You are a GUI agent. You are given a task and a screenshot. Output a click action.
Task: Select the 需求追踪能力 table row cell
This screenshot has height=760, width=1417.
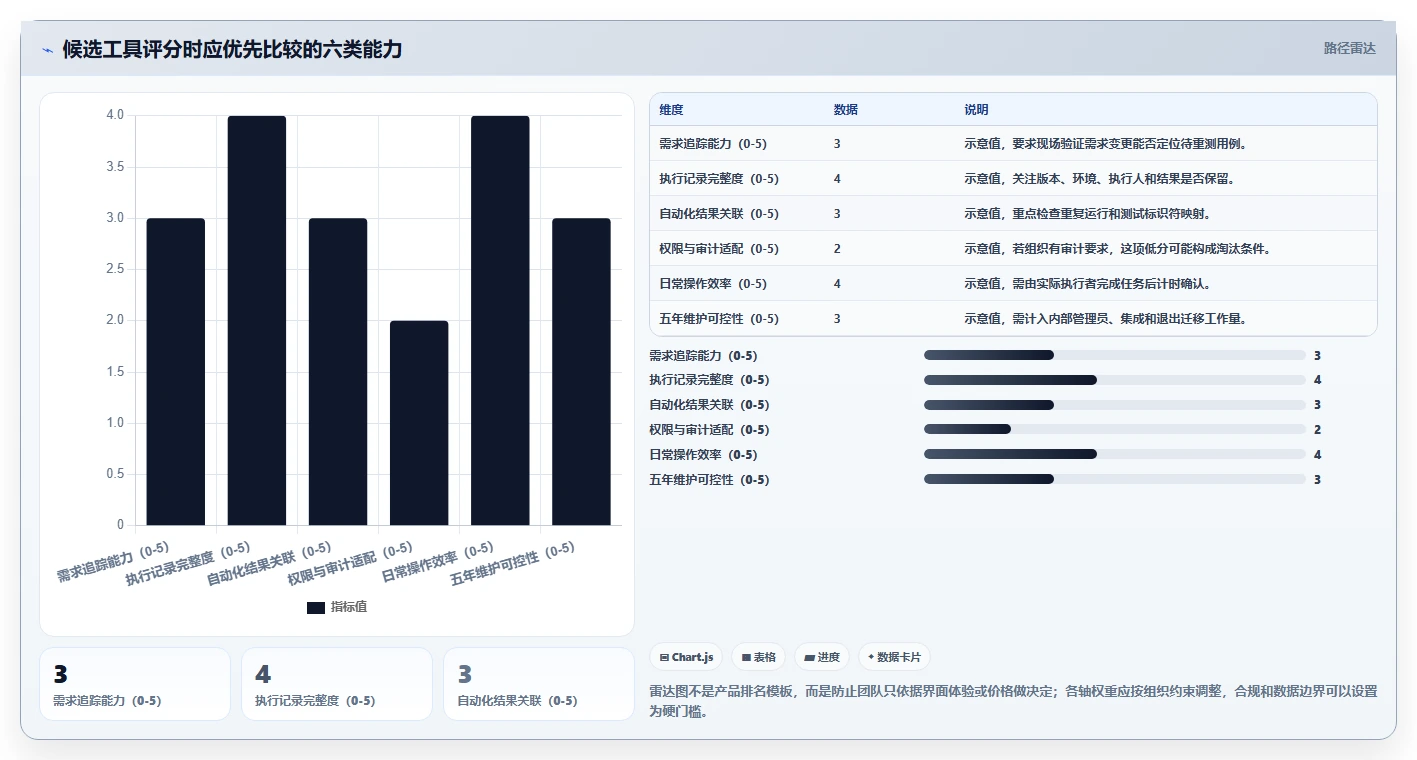[x=713, y=144]
